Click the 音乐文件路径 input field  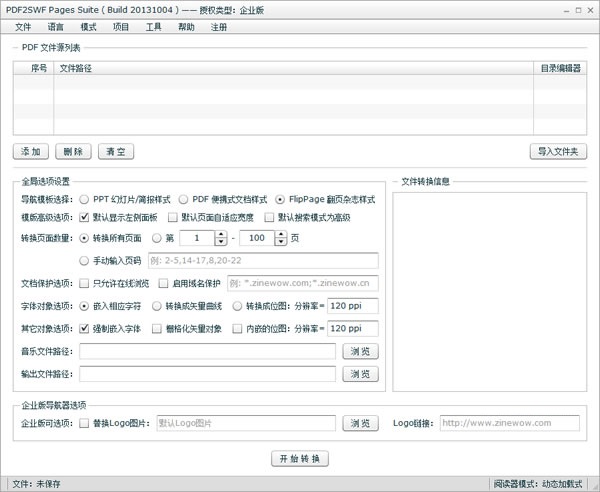click(207, 351)
